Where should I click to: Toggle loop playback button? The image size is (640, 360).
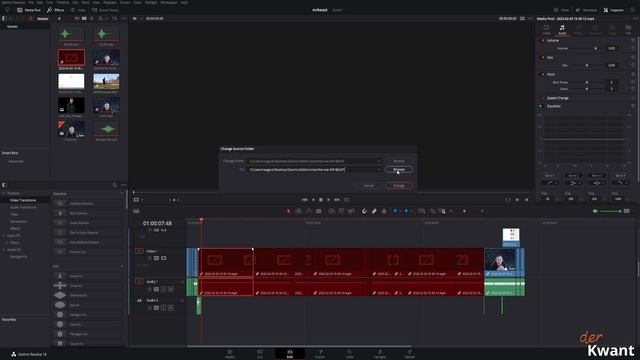[347, 200]
